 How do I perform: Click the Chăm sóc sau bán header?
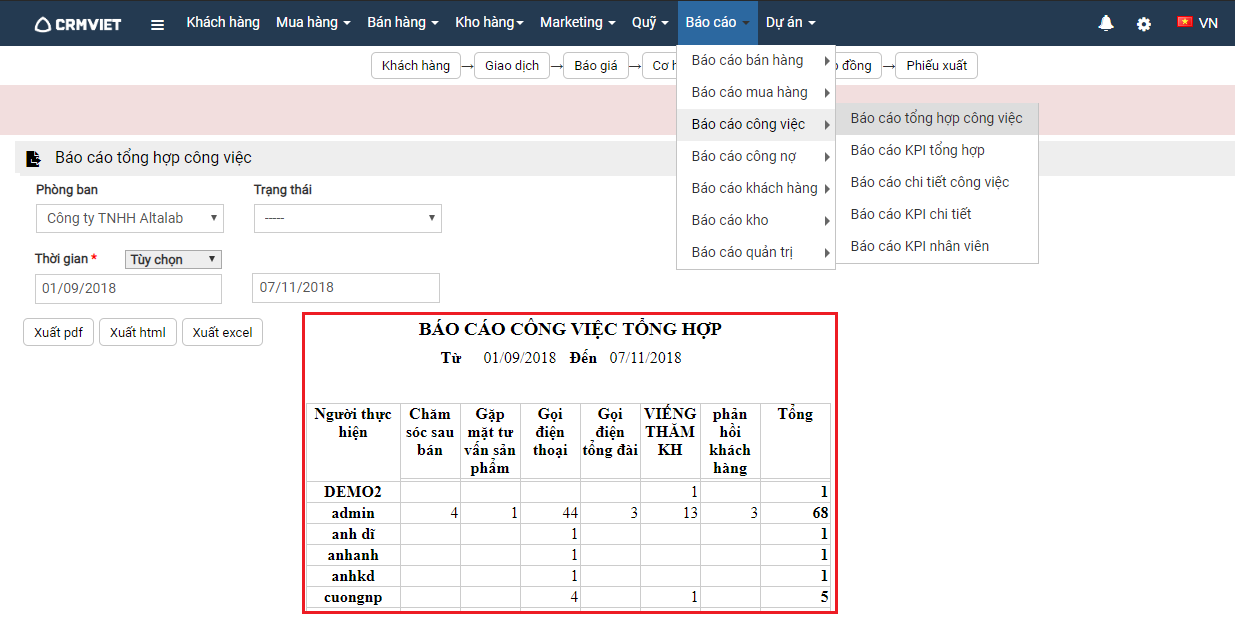pos(430,432)
